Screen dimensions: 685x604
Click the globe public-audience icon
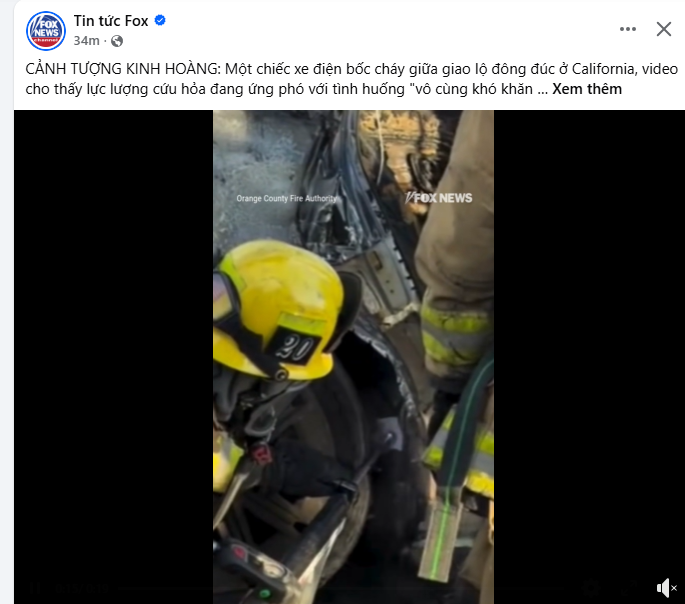[x=117, y=41]
